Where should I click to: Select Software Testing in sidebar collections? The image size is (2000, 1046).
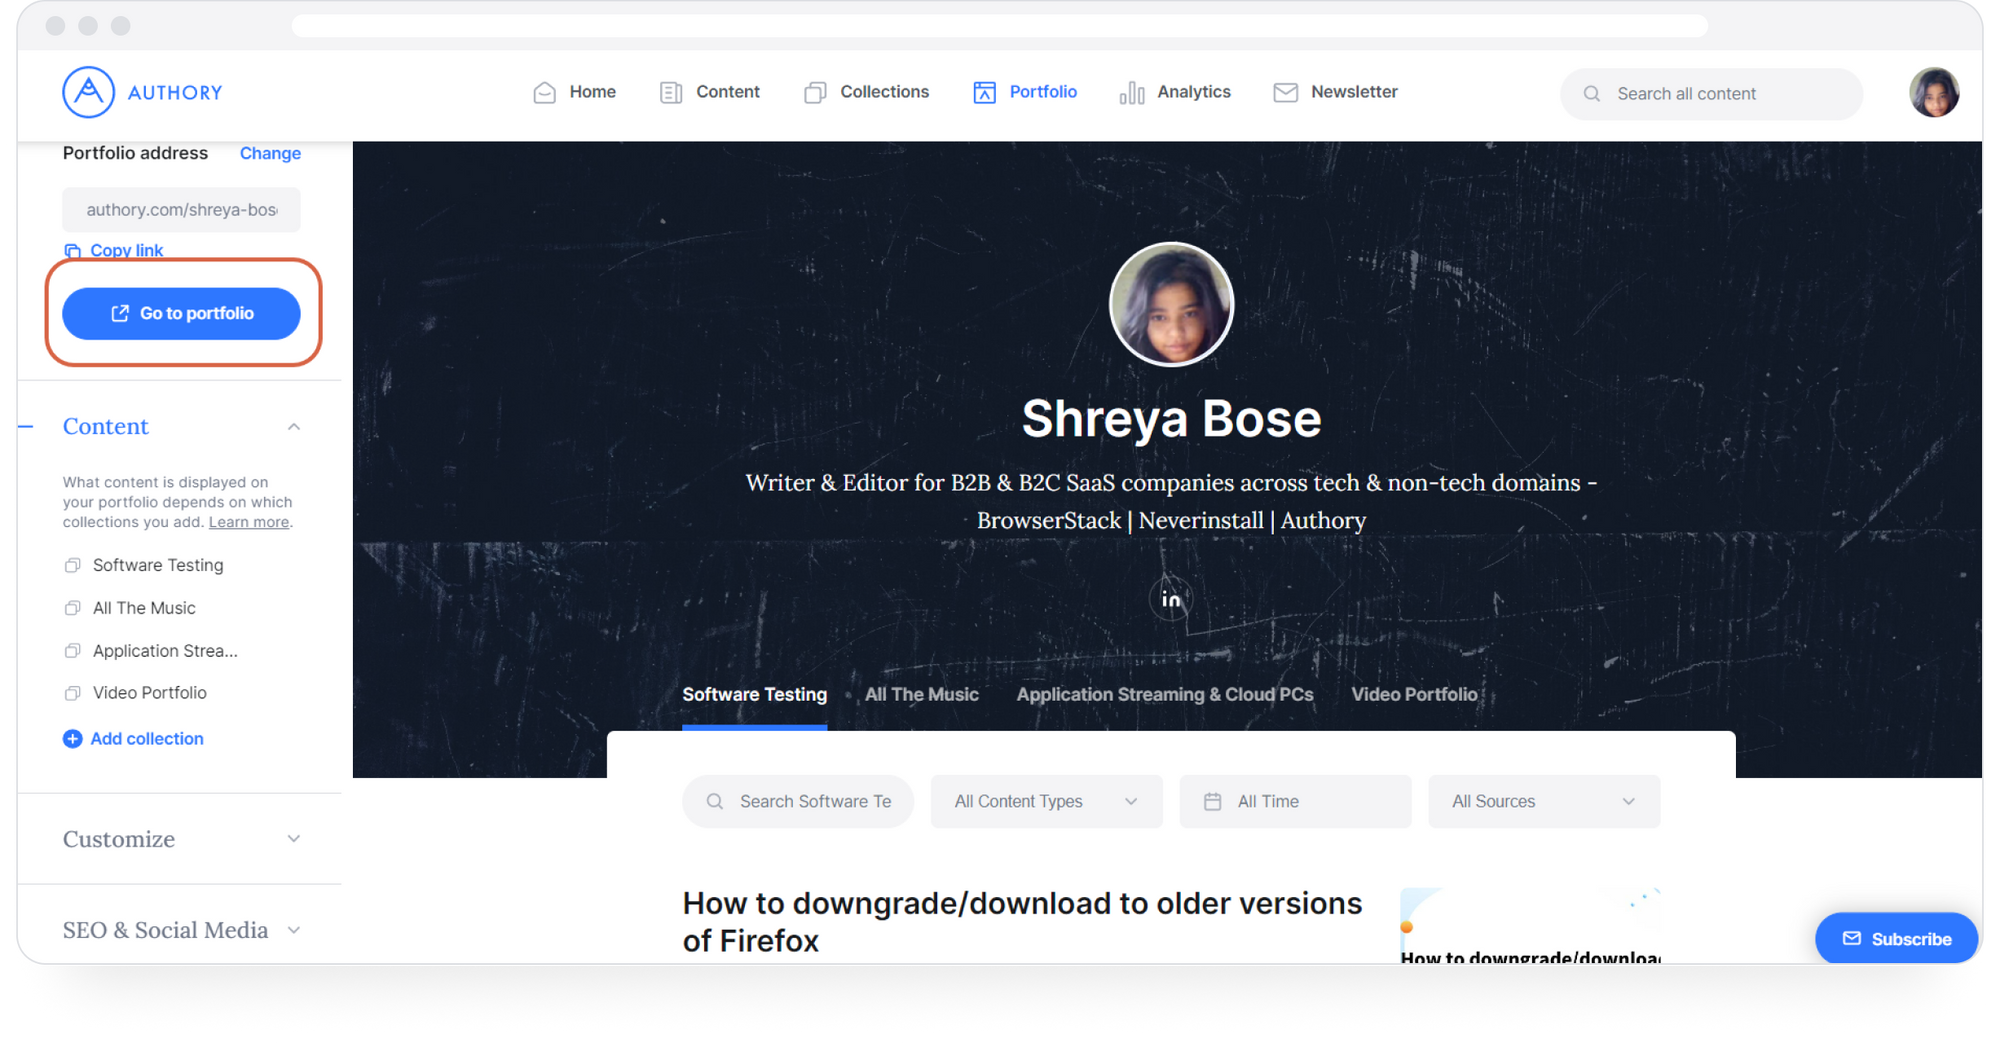[158, 566]
